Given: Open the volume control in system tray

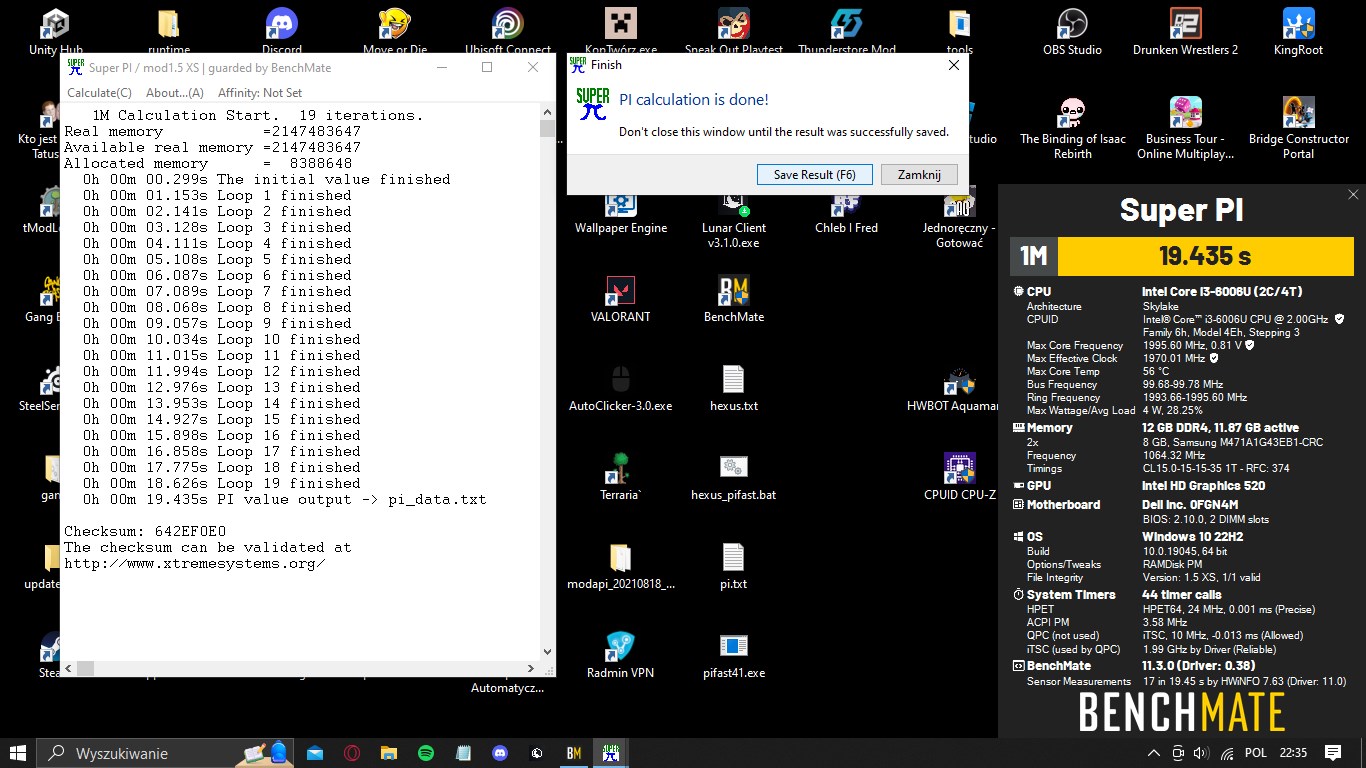Looking at the screenshot, I should click(1201, 753).
